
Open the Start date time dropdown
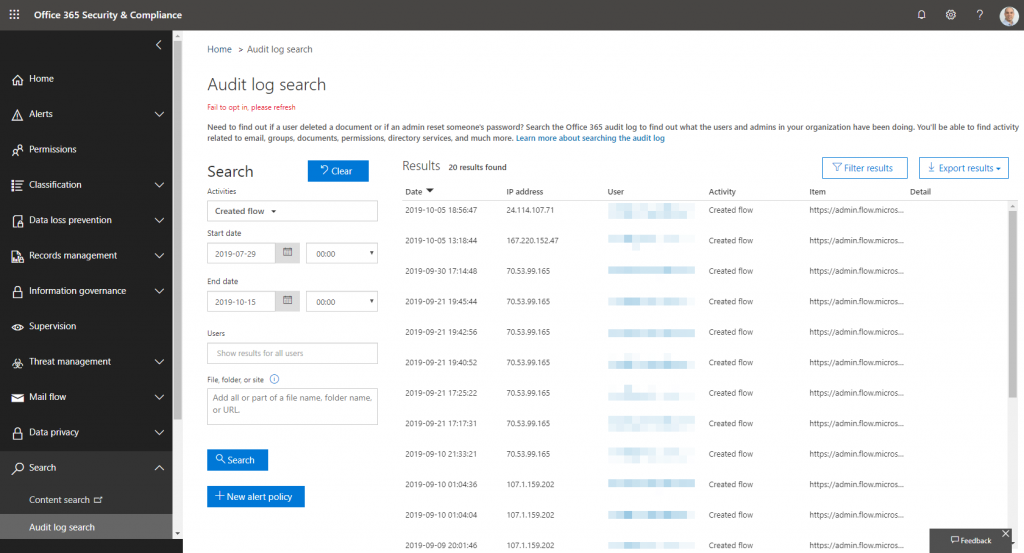tap(341, 254)
